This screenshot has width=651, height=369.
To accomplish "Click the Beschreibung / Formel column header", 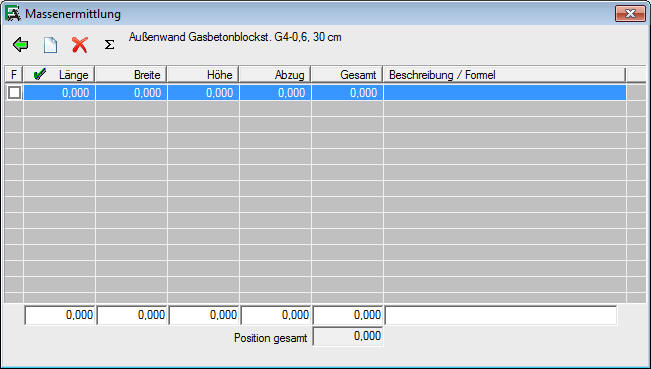I will [x=504, y=75].
